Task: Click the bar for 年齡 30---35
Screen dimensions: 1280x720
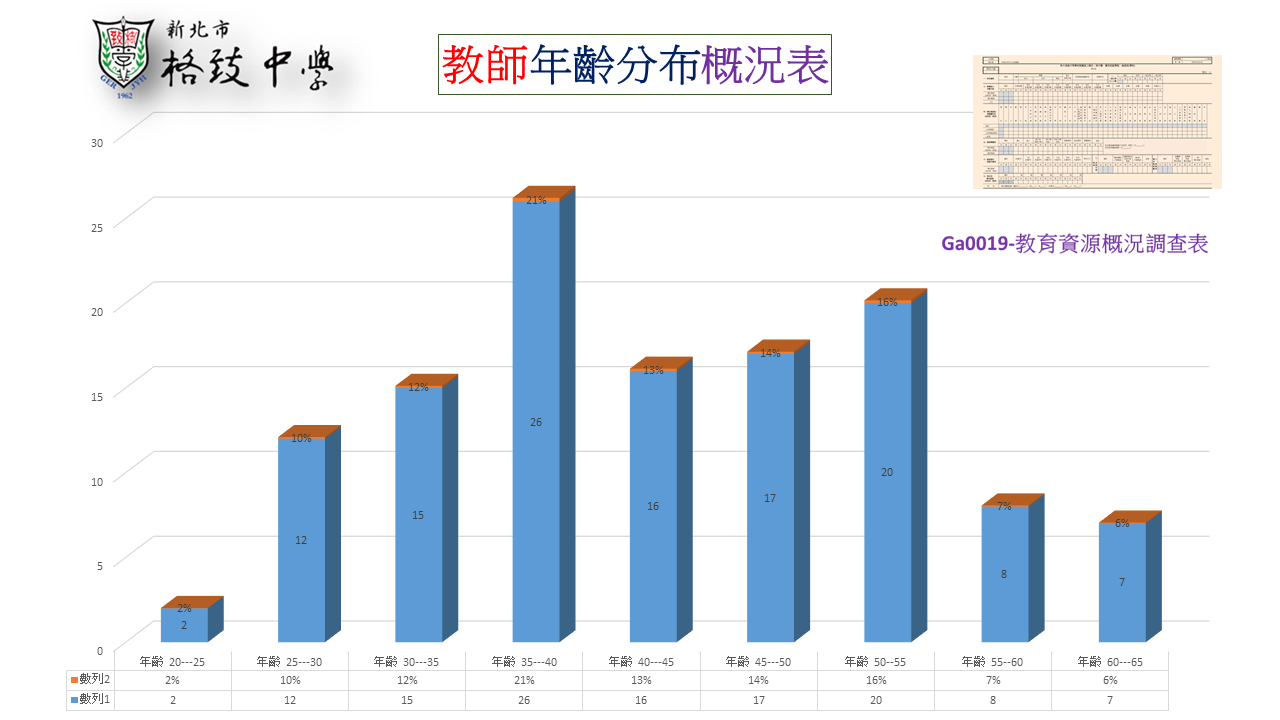Action: (x=418, y=515)
